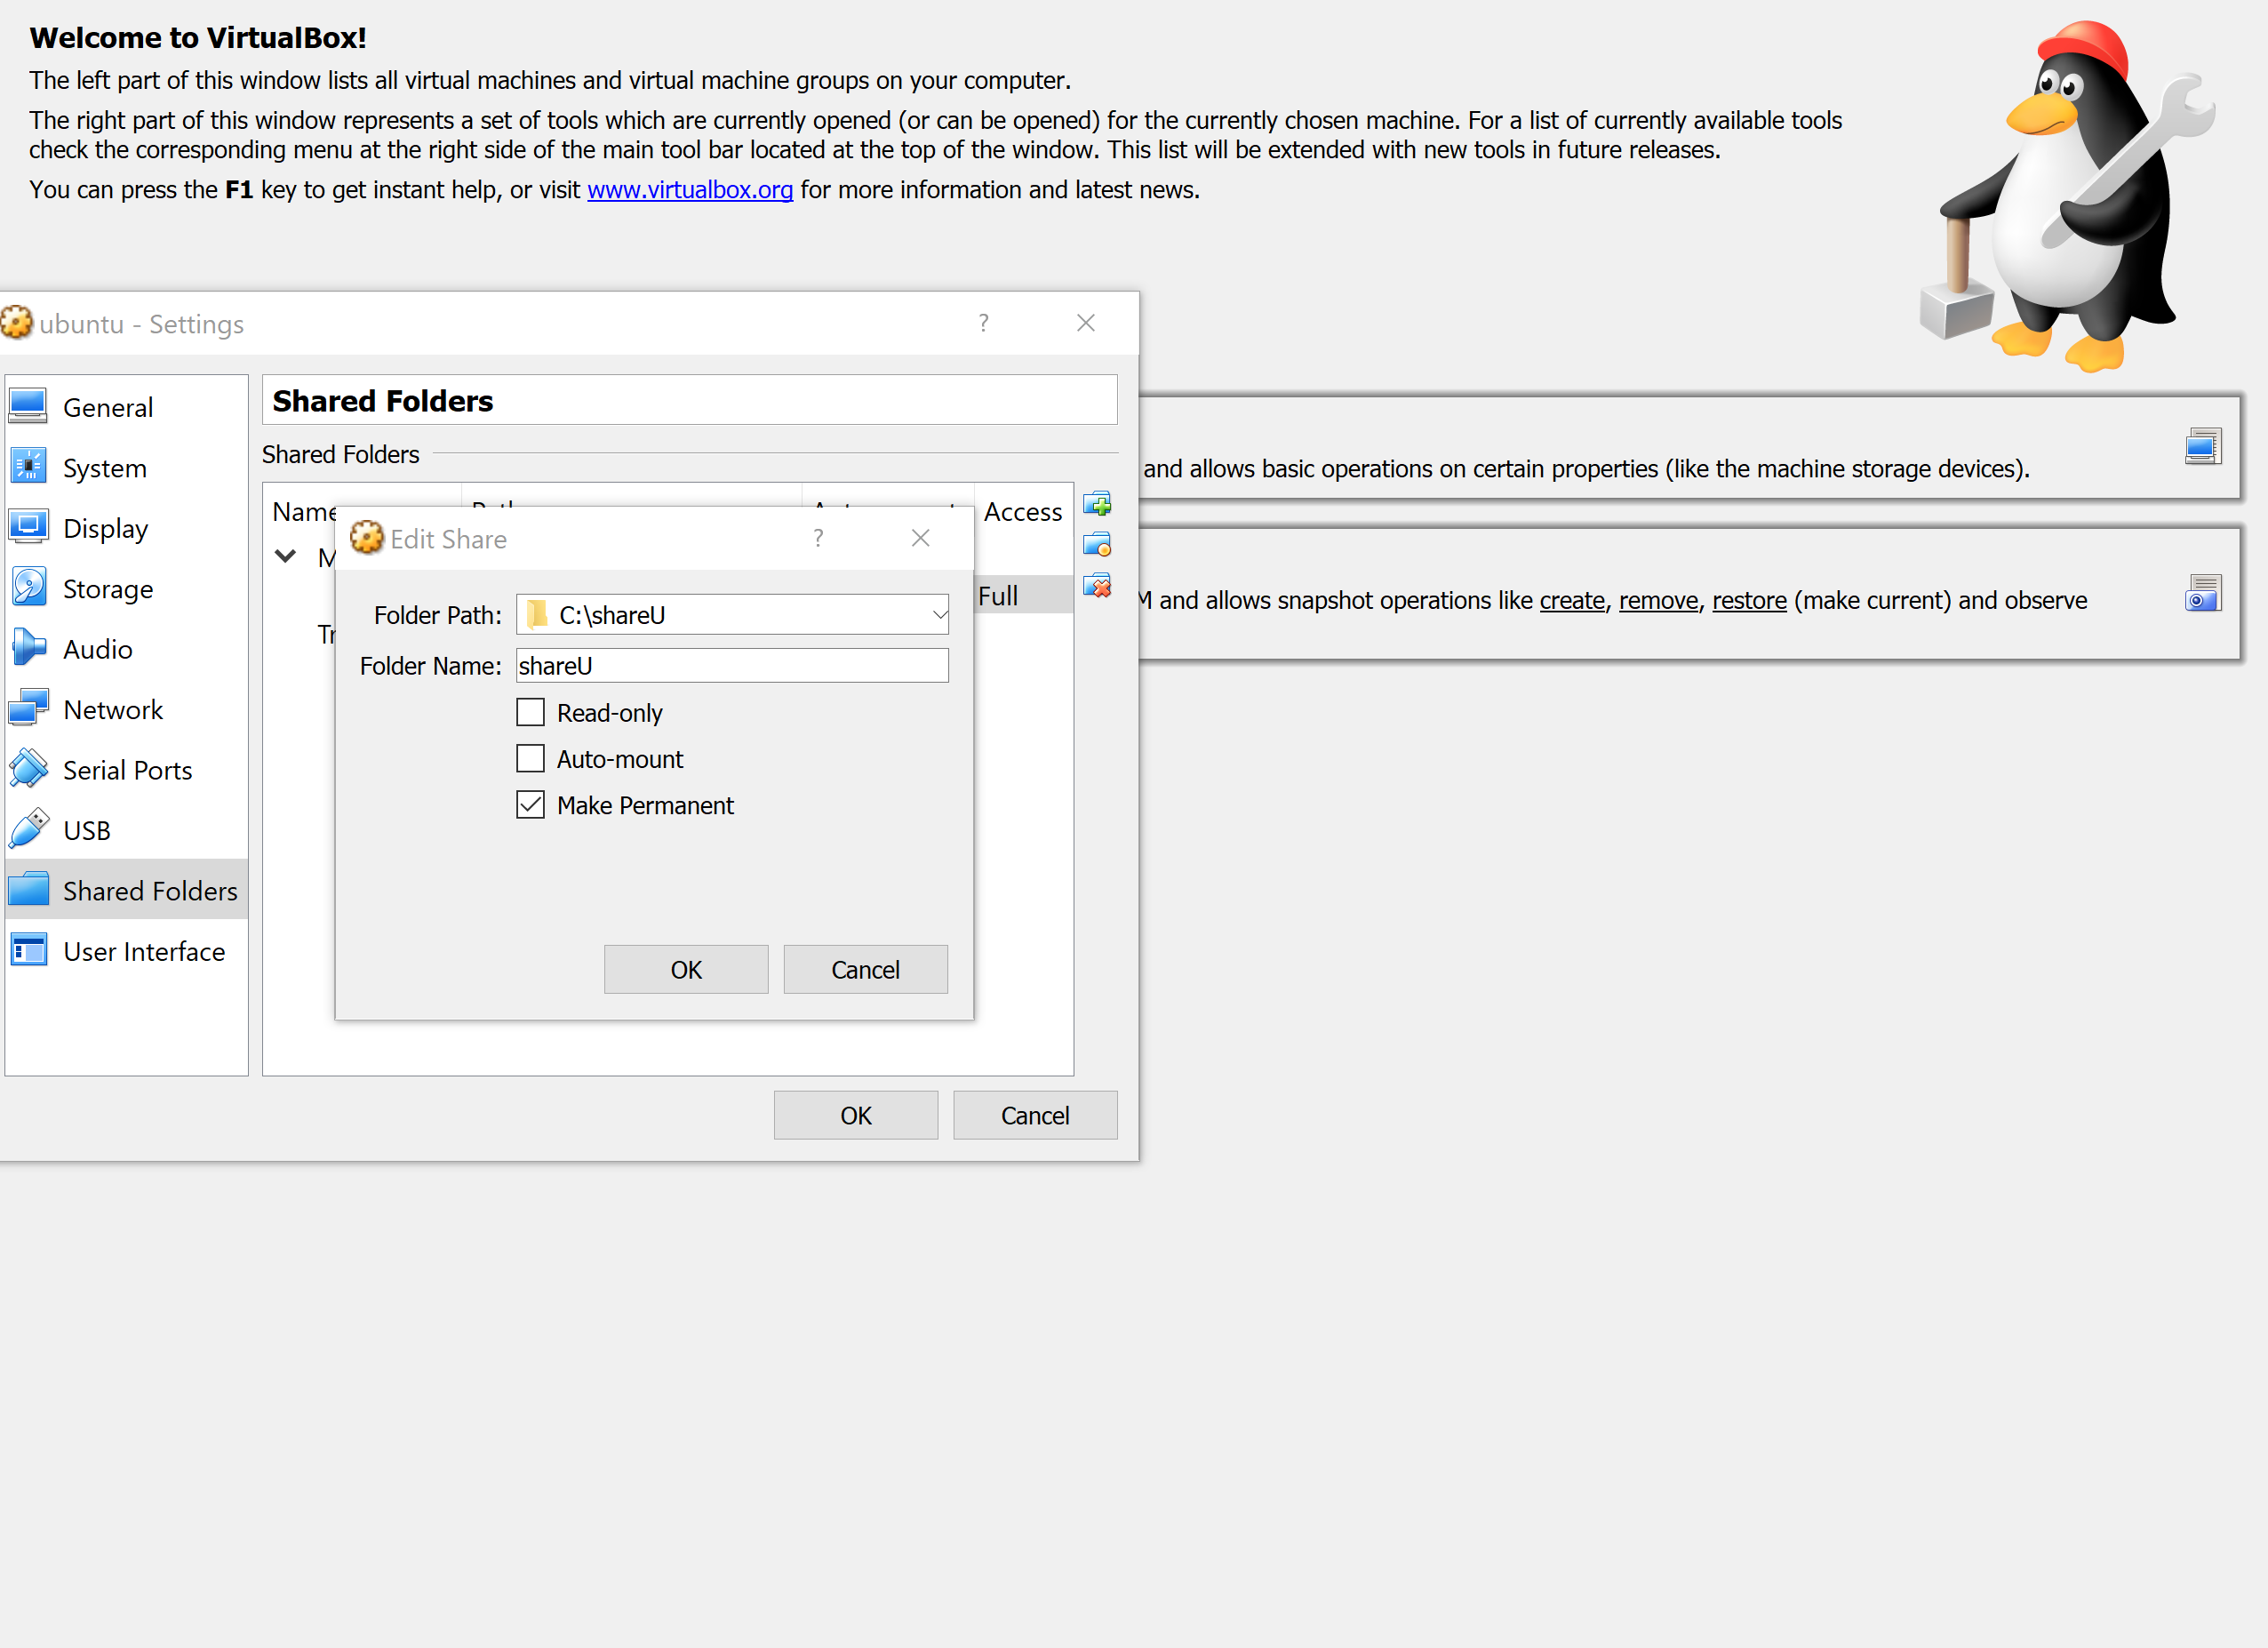Uncheck Make Permanent option

click(531, 804)
